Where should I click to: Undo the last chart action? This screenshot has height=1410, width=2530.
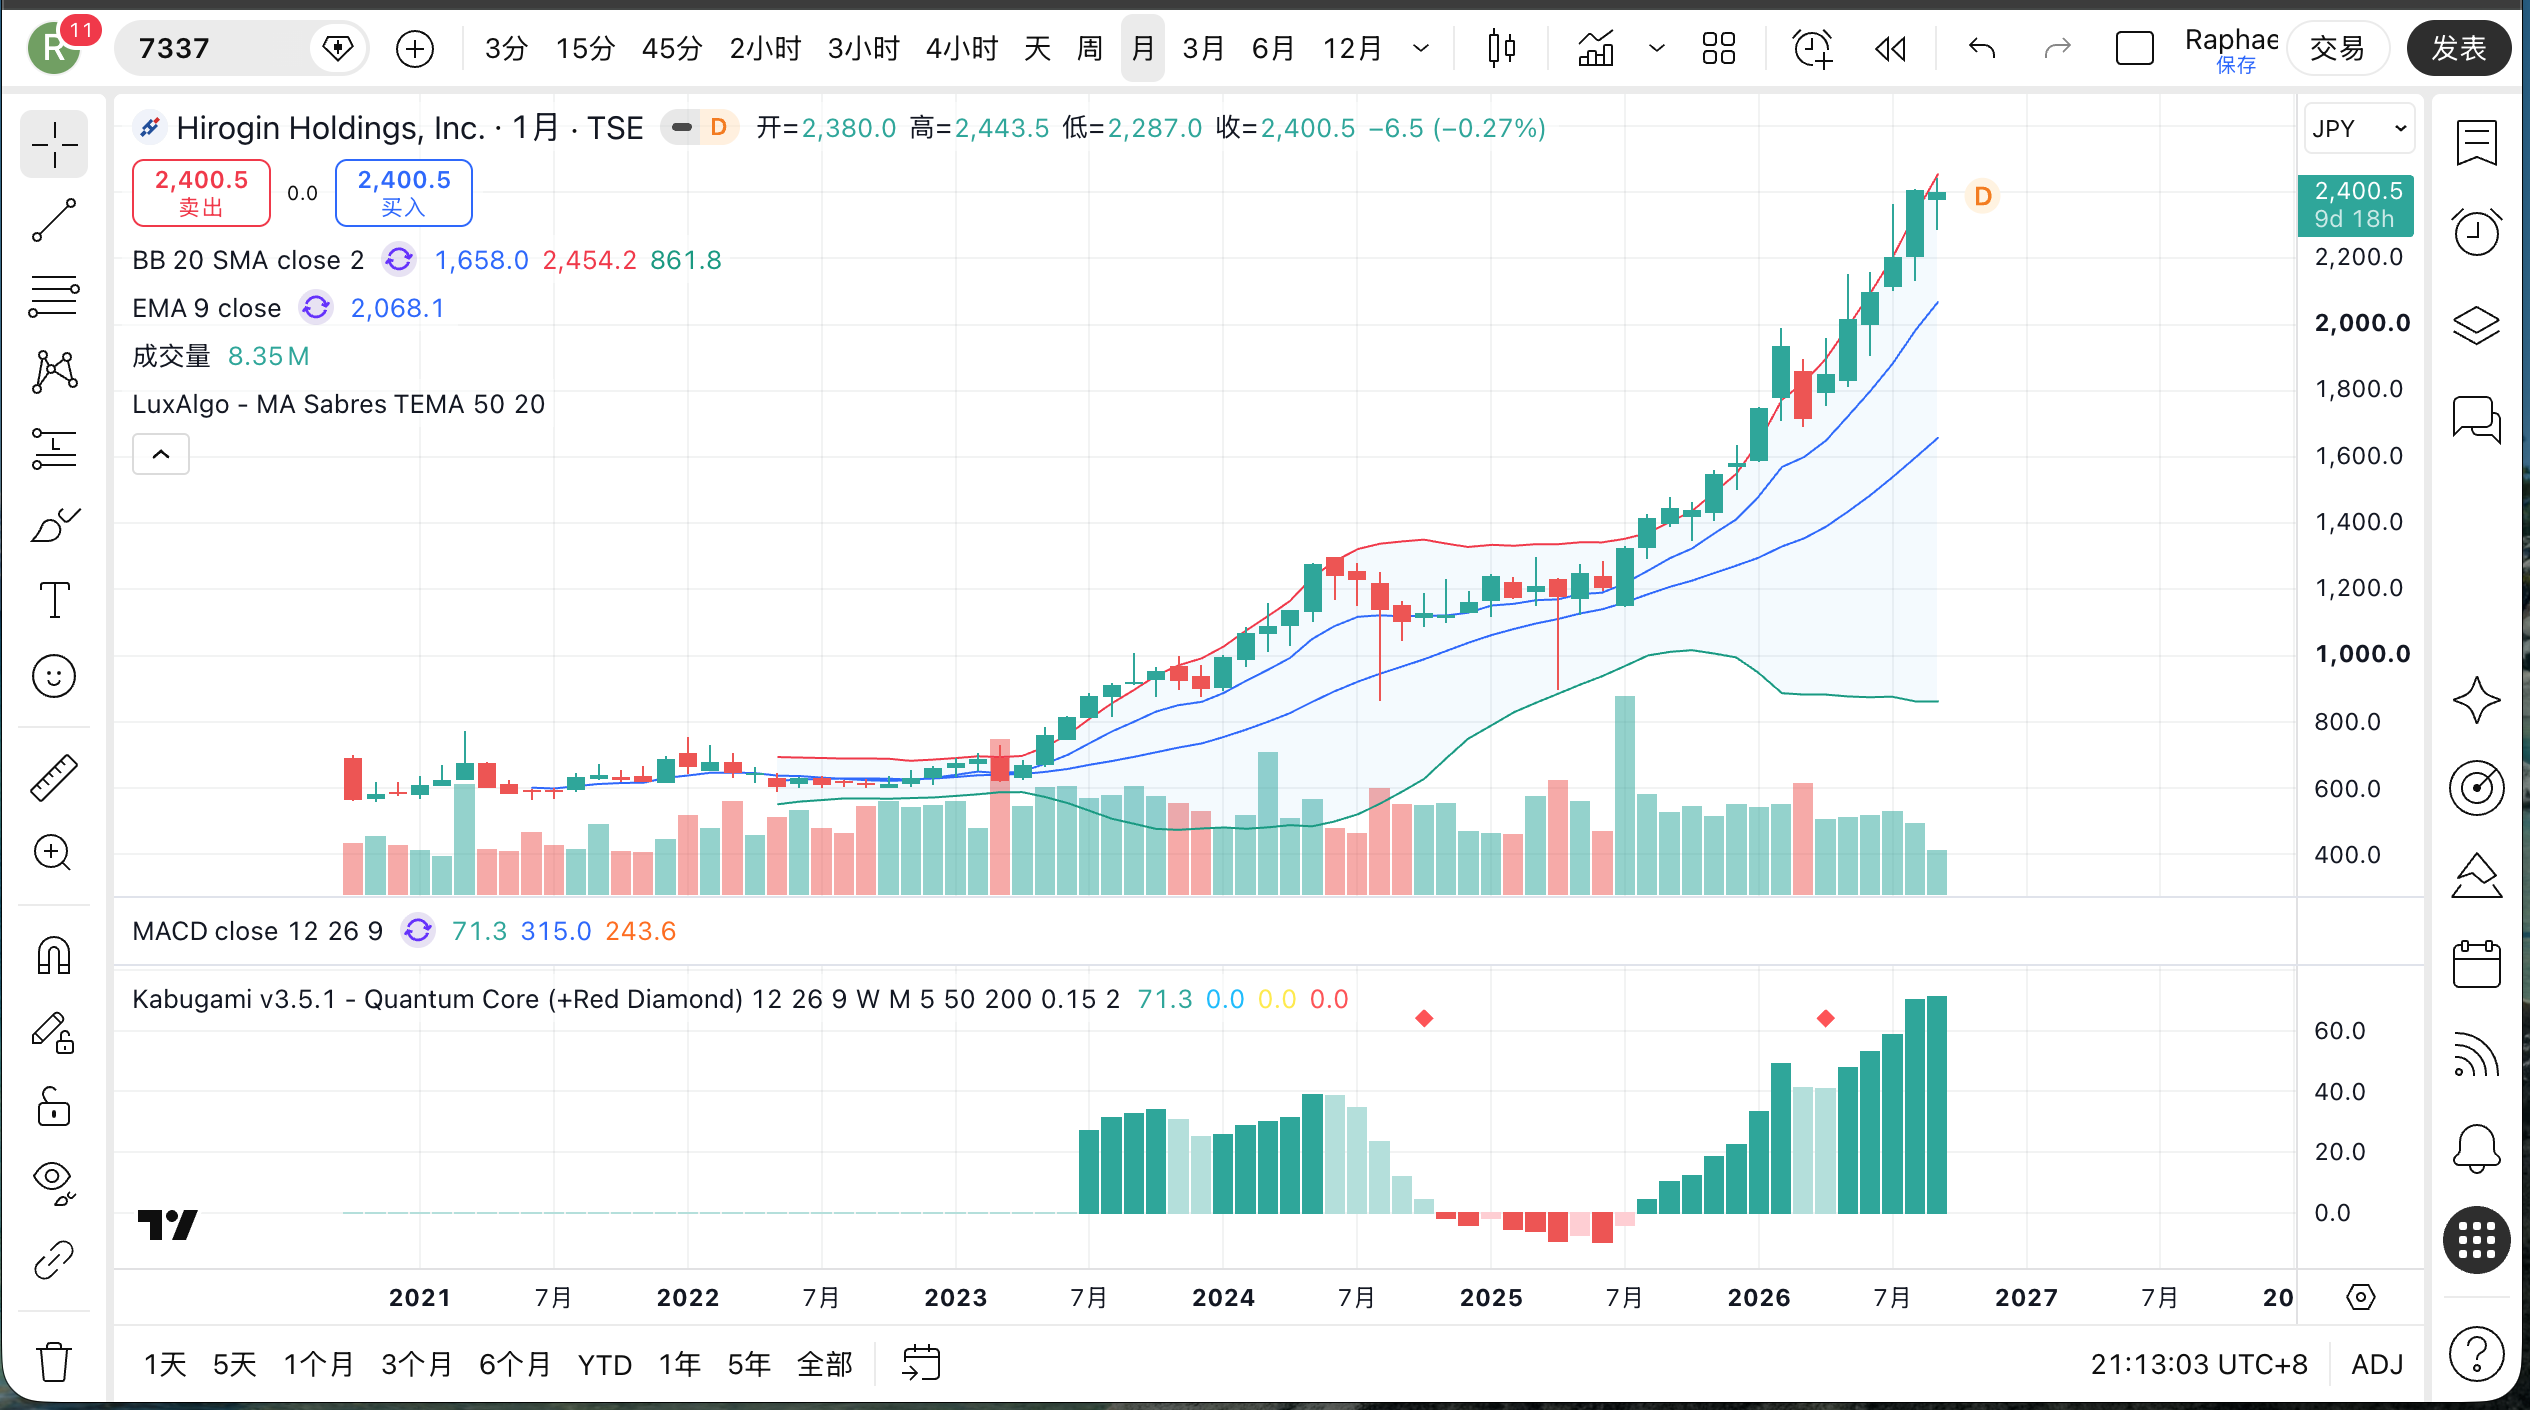(x=1981, y=48)
